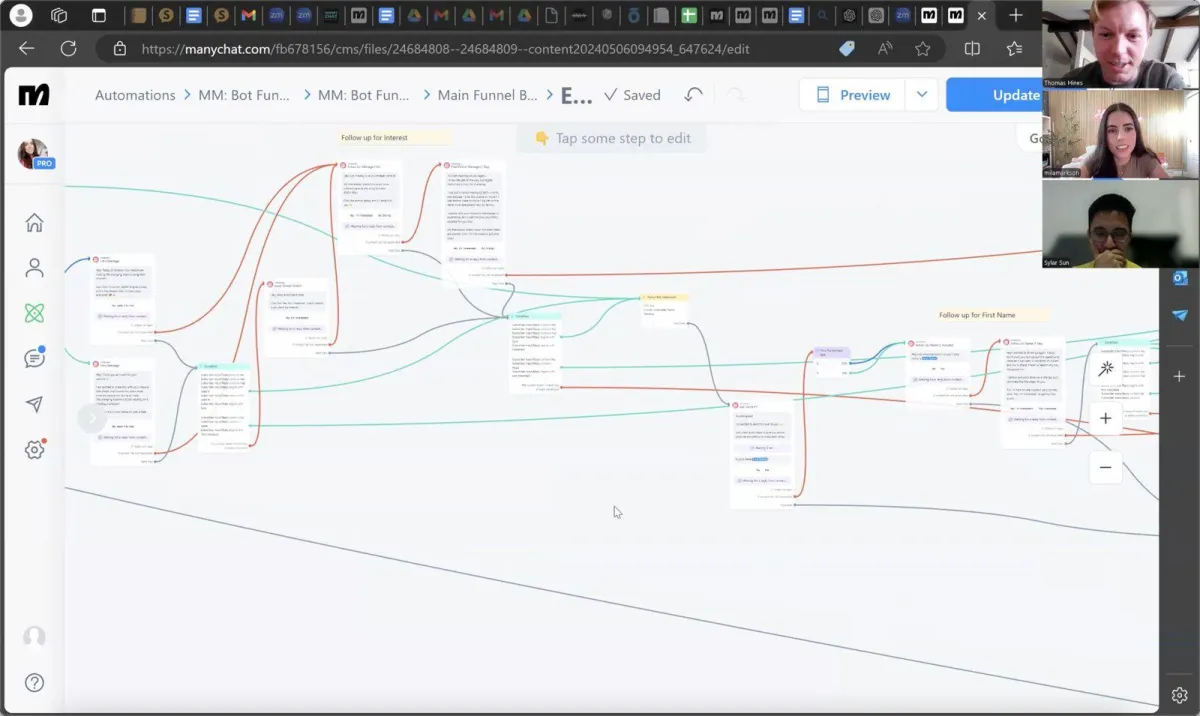Viewport: 1200px width, 716px height.
Task: Open the Main Funnel B... breadcrumb
Action: click(x=489, y=95)
